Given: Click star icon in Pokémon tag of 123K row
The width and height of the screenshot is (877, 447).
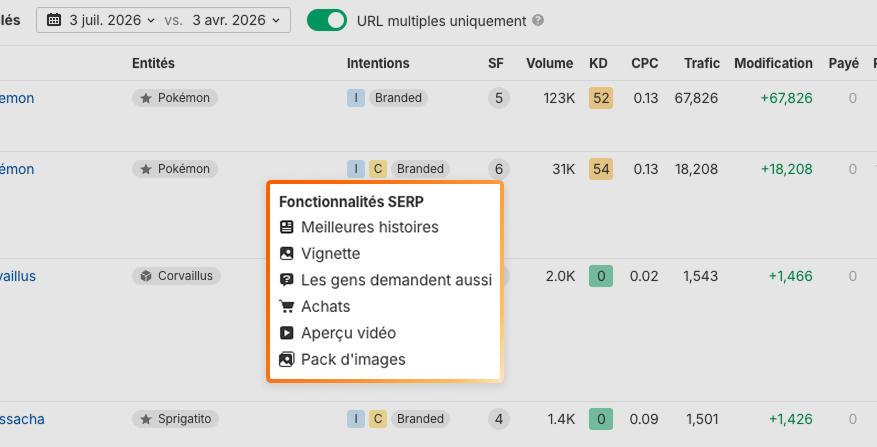Looking at the screenshot, I should (146, 98).
